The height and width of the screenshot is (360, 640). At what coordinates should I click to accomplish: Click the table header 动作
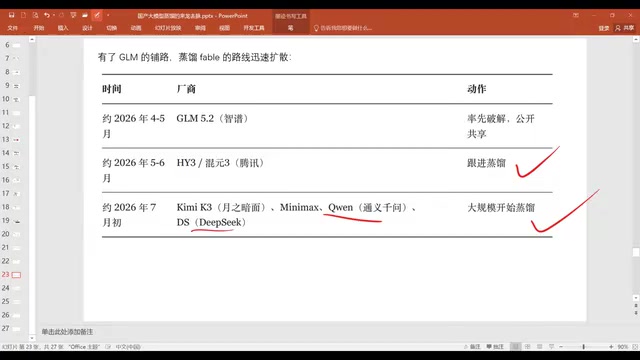click(x=476, y=89)
